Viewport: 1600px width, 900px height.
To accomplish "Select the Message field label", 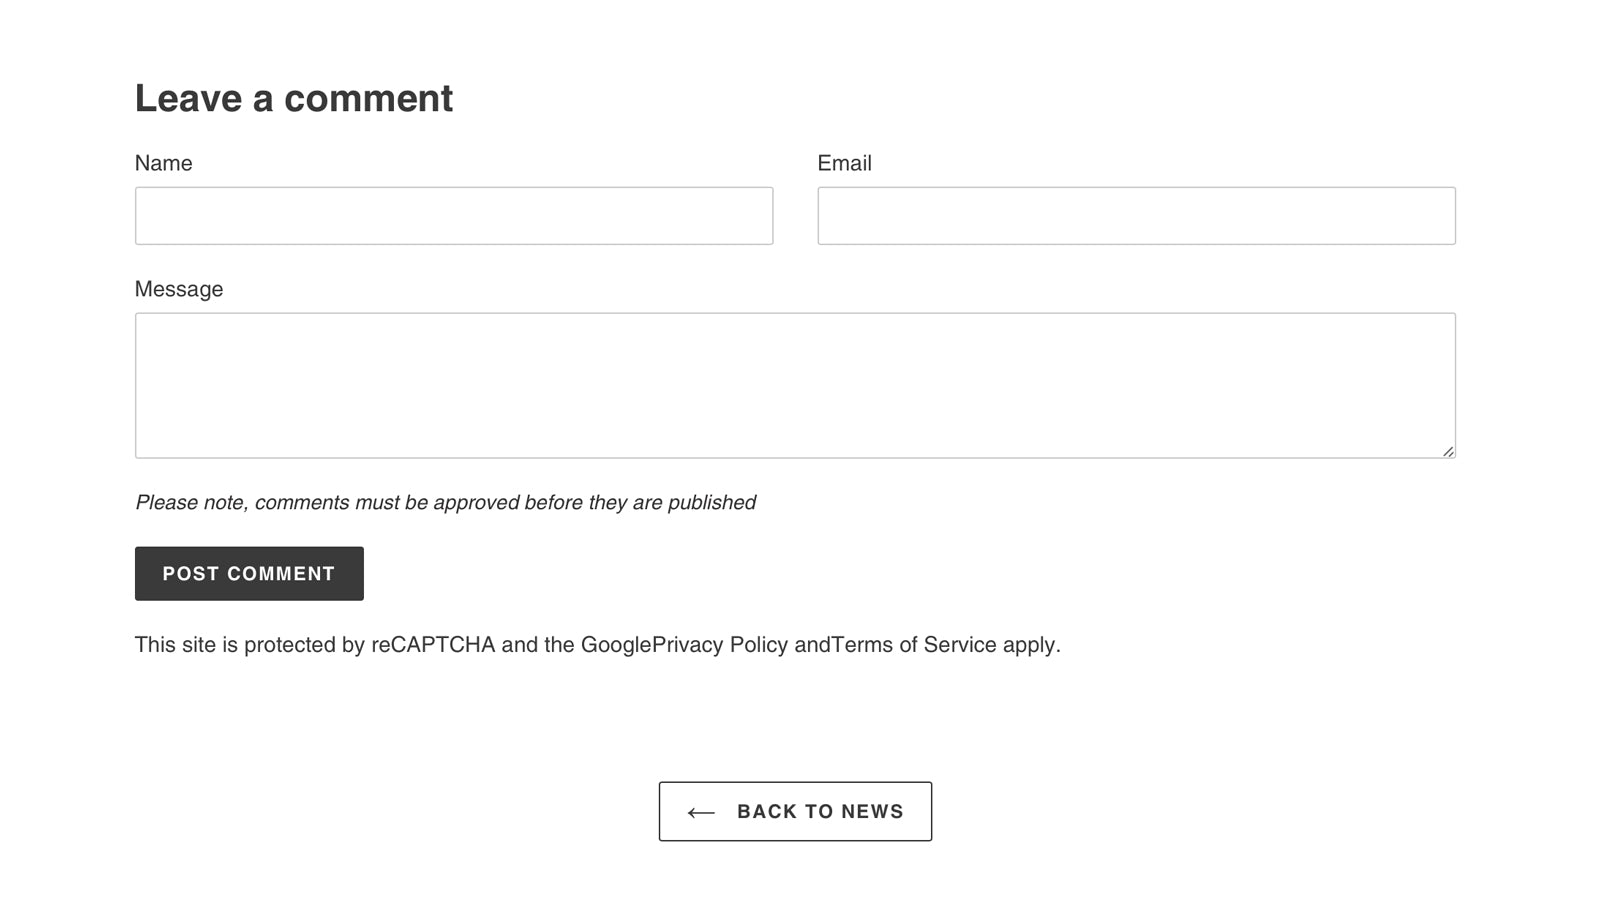I will coord(179,289).
